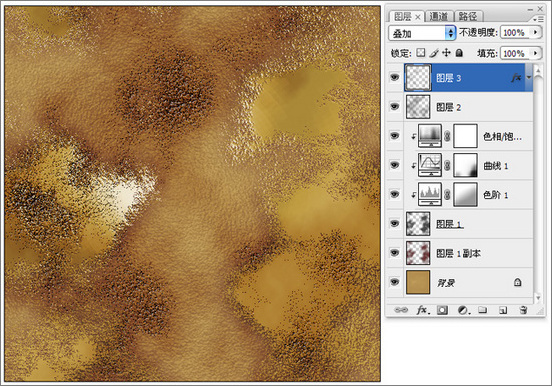Delete layer using trash icon
This screenshot has width=552, height=386.
[523, 310]
